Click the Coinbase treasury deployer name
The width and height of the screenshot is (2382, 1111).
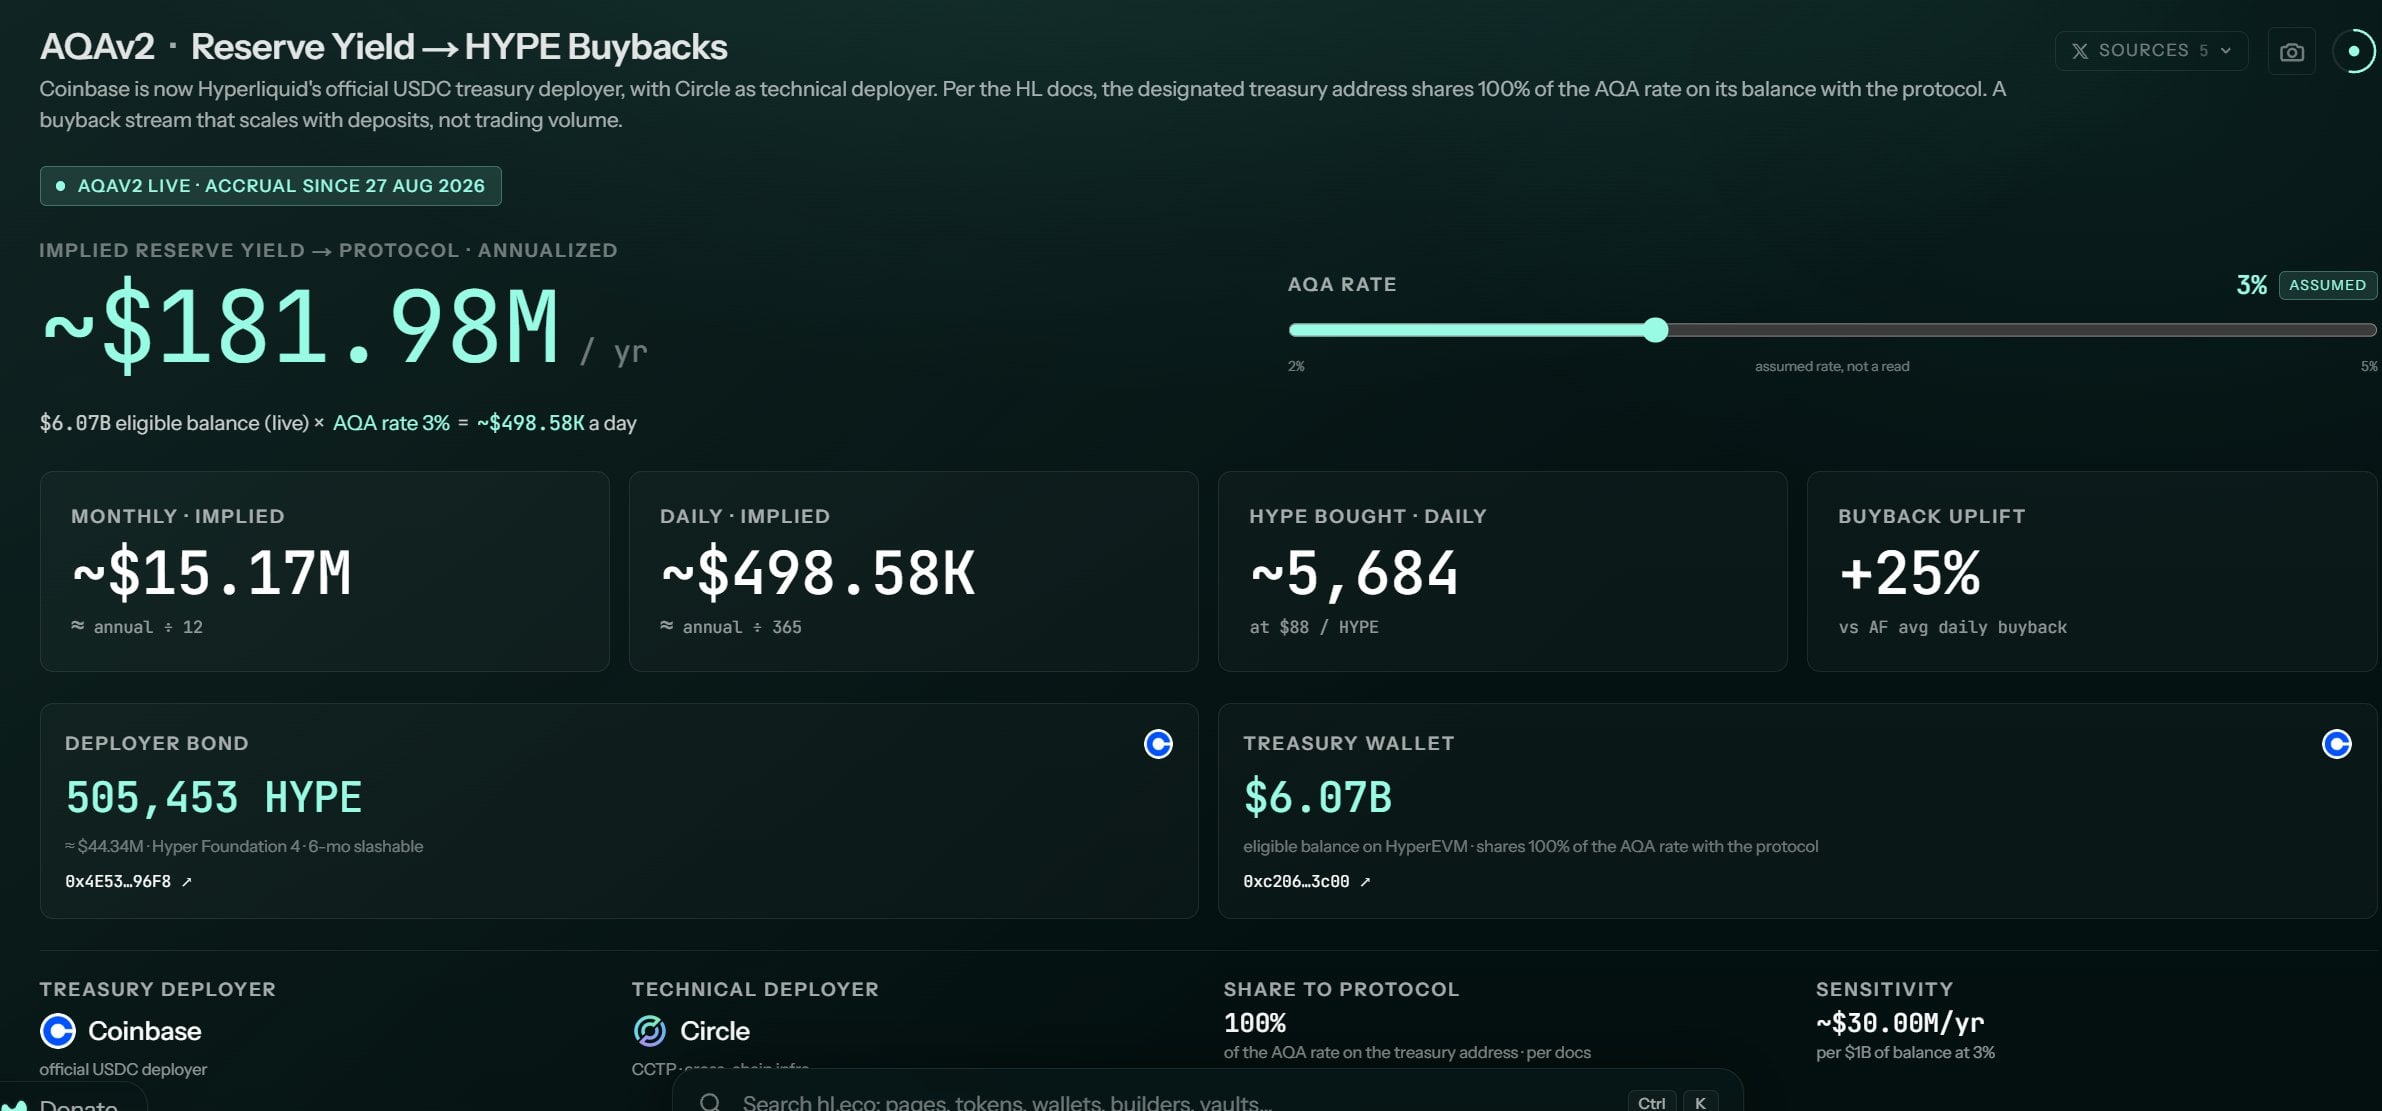[x=145, y=1031]
